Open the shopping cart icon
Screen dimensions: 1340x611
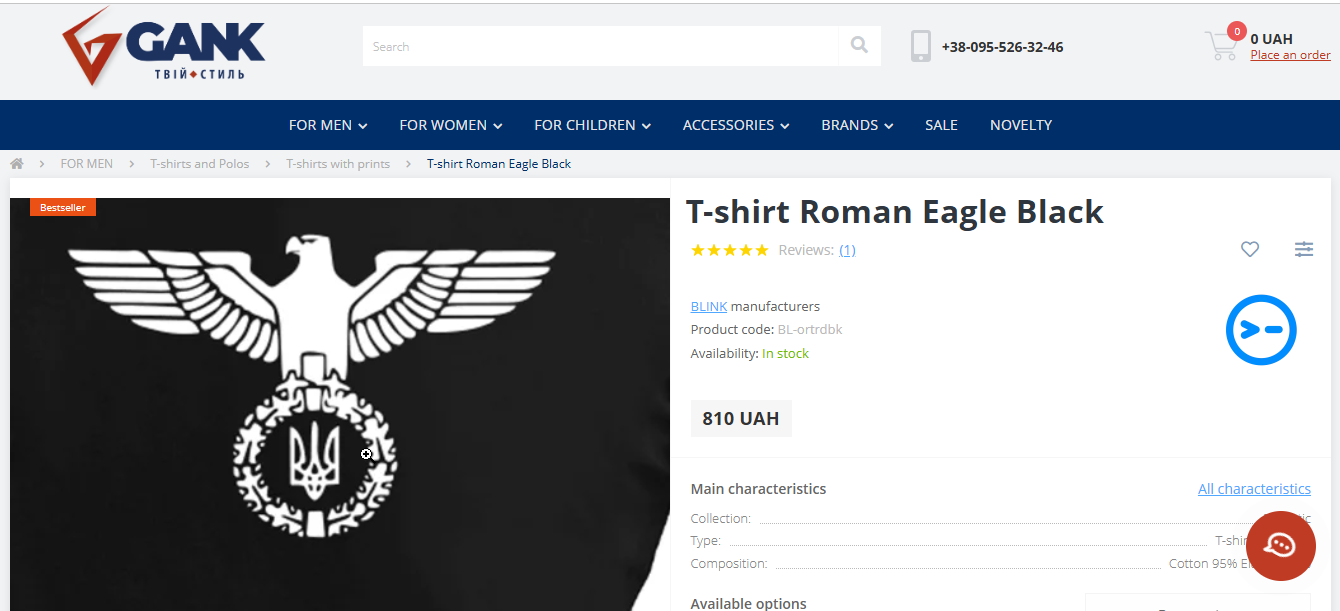(x=1221, y=46)
